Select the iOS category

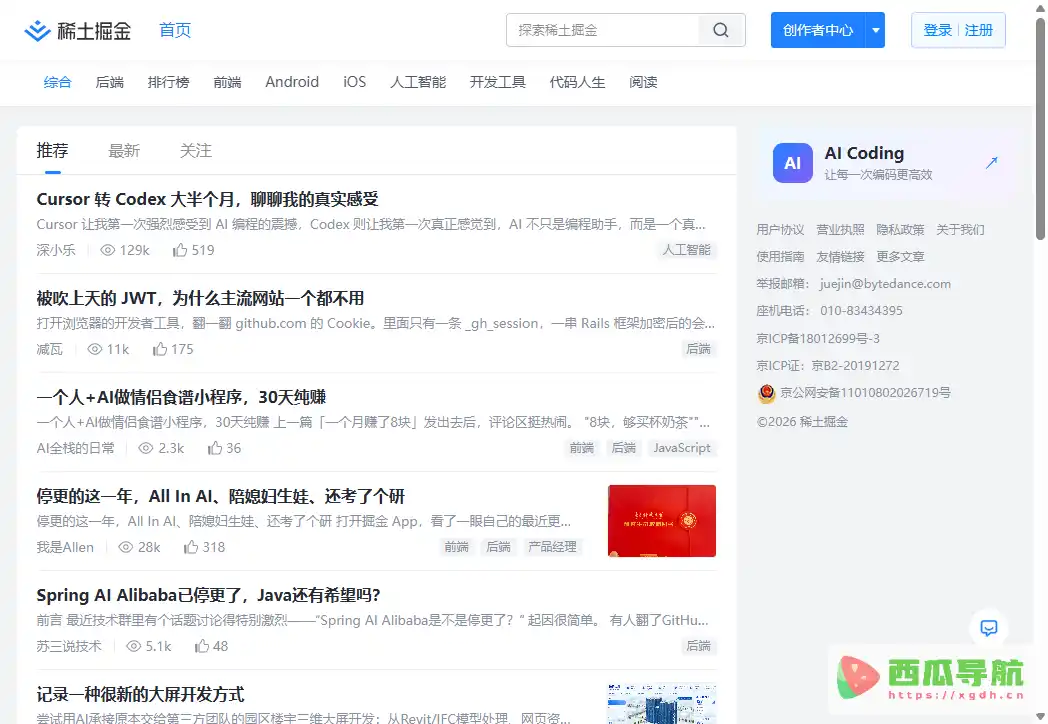[x=355, y=82]
